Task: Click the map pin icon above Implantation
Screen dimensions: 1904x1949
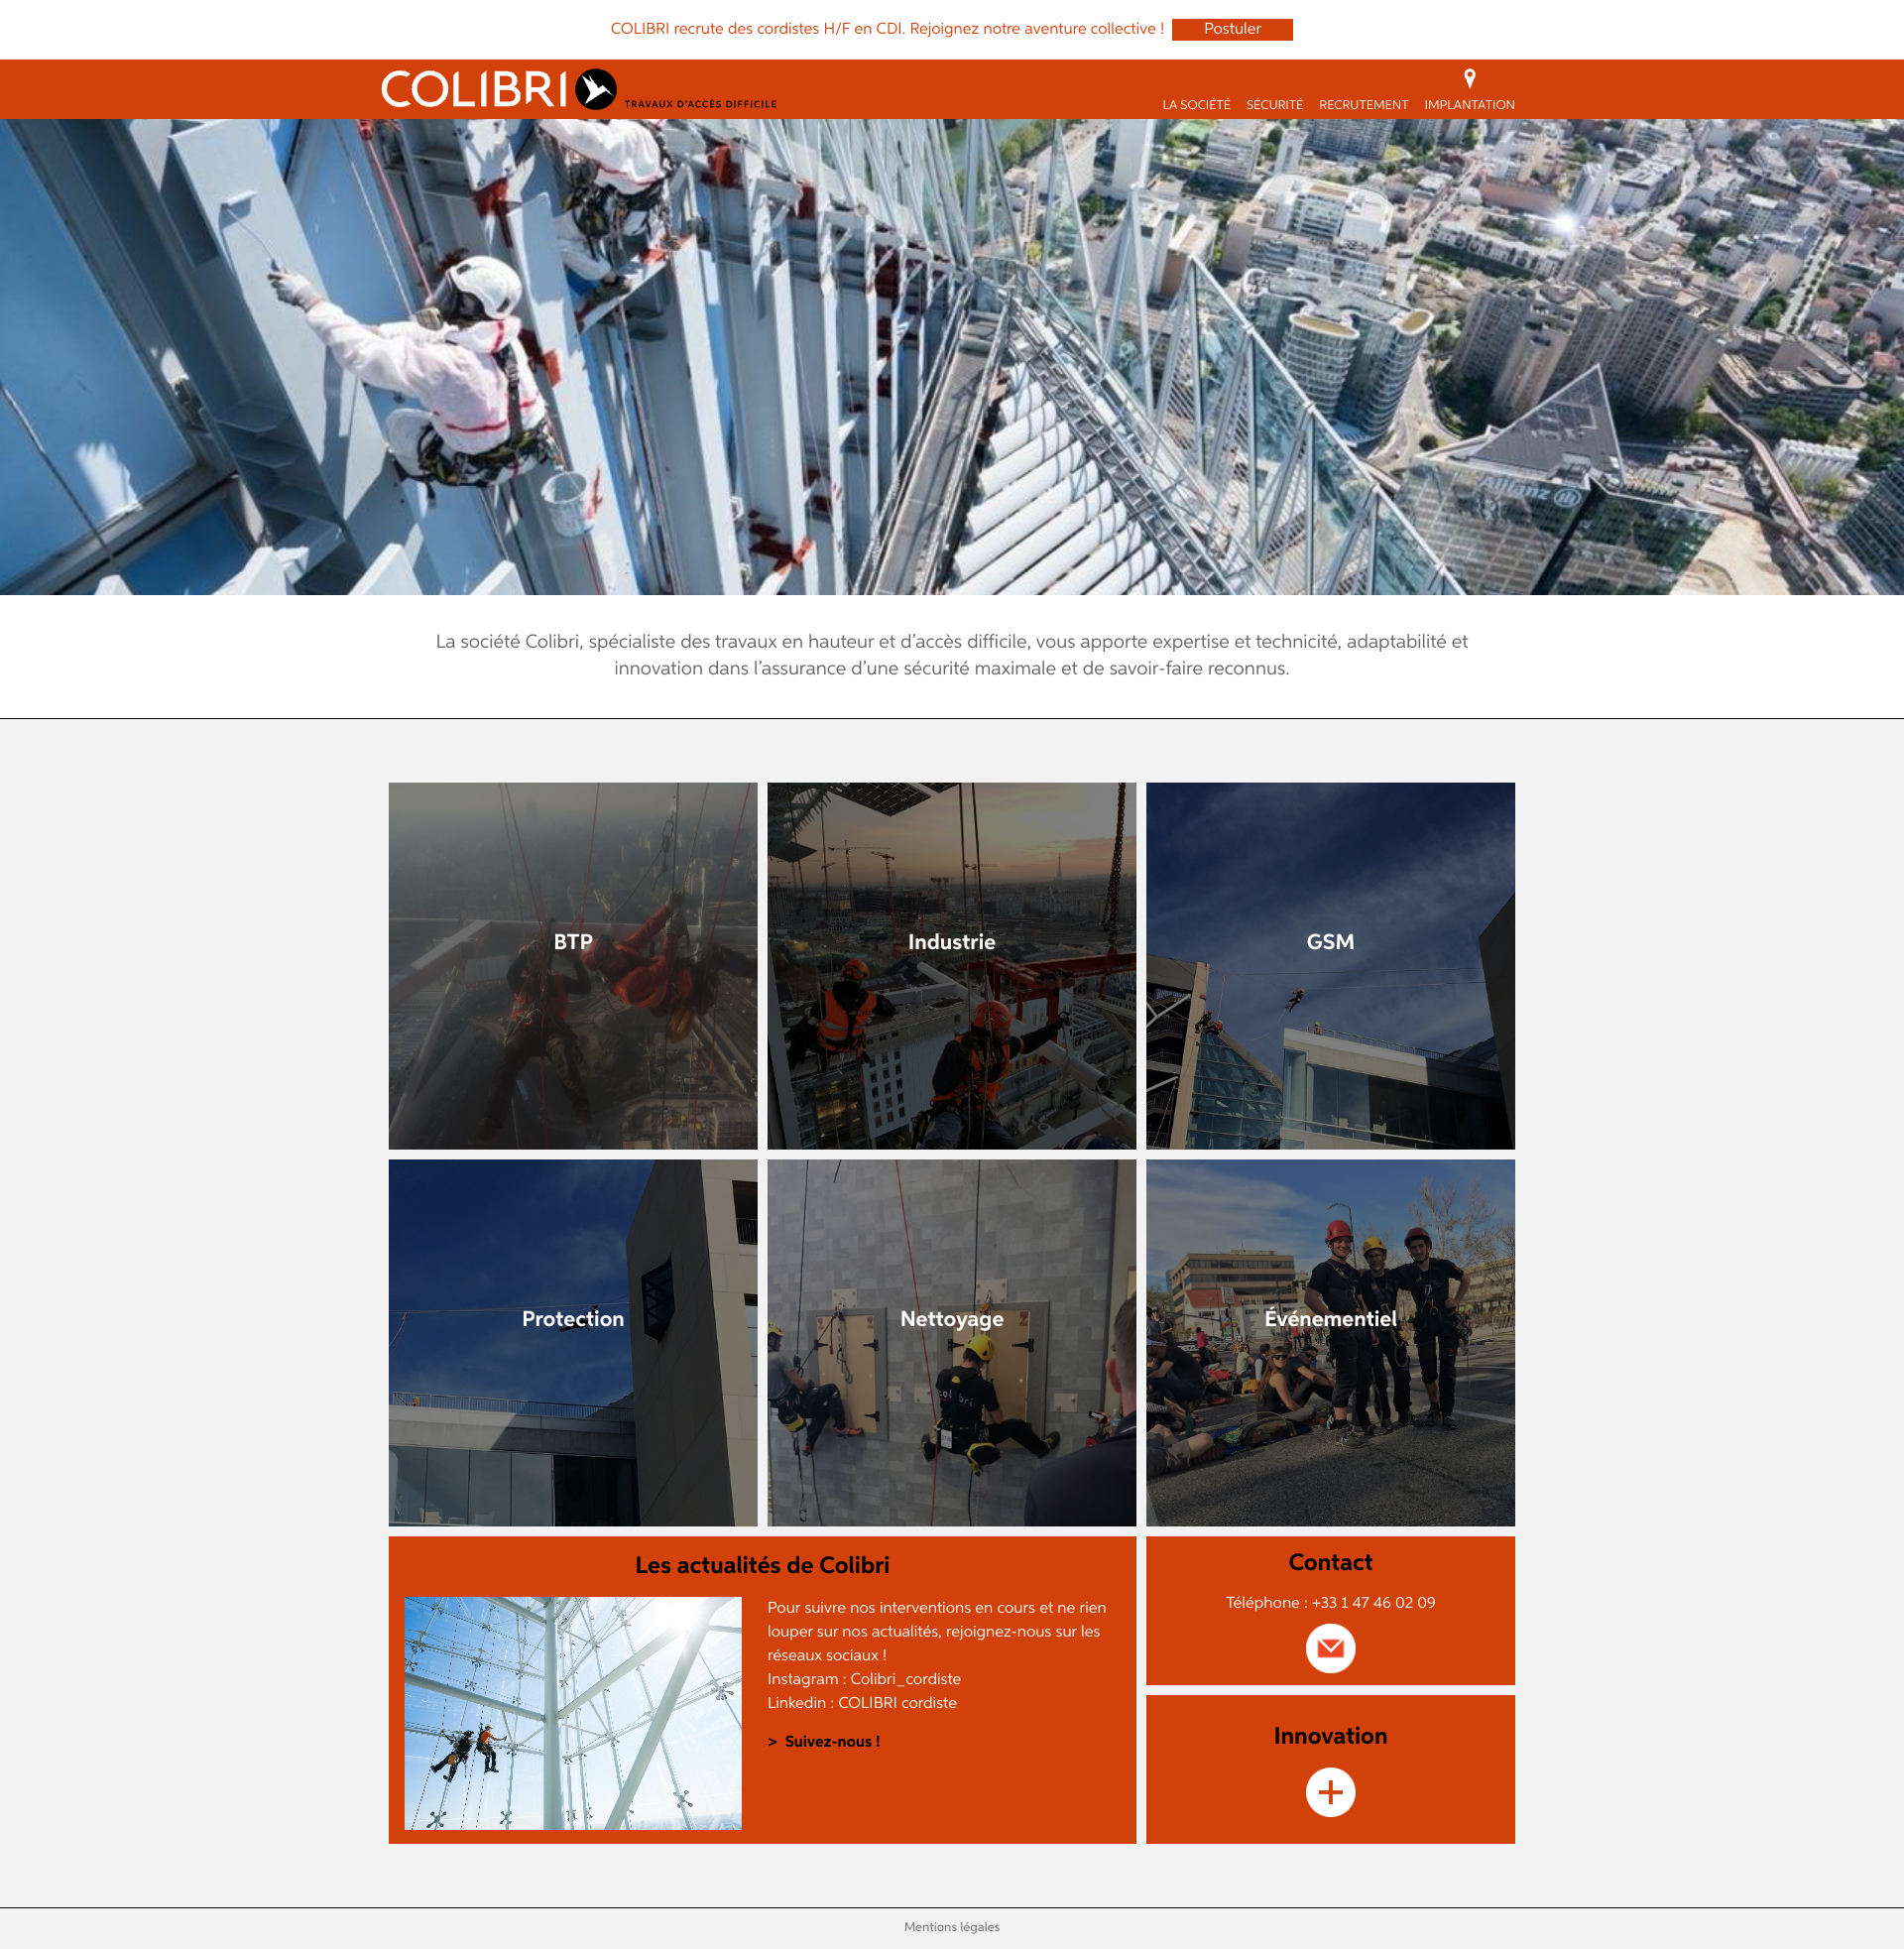Action: (1469, 78)
